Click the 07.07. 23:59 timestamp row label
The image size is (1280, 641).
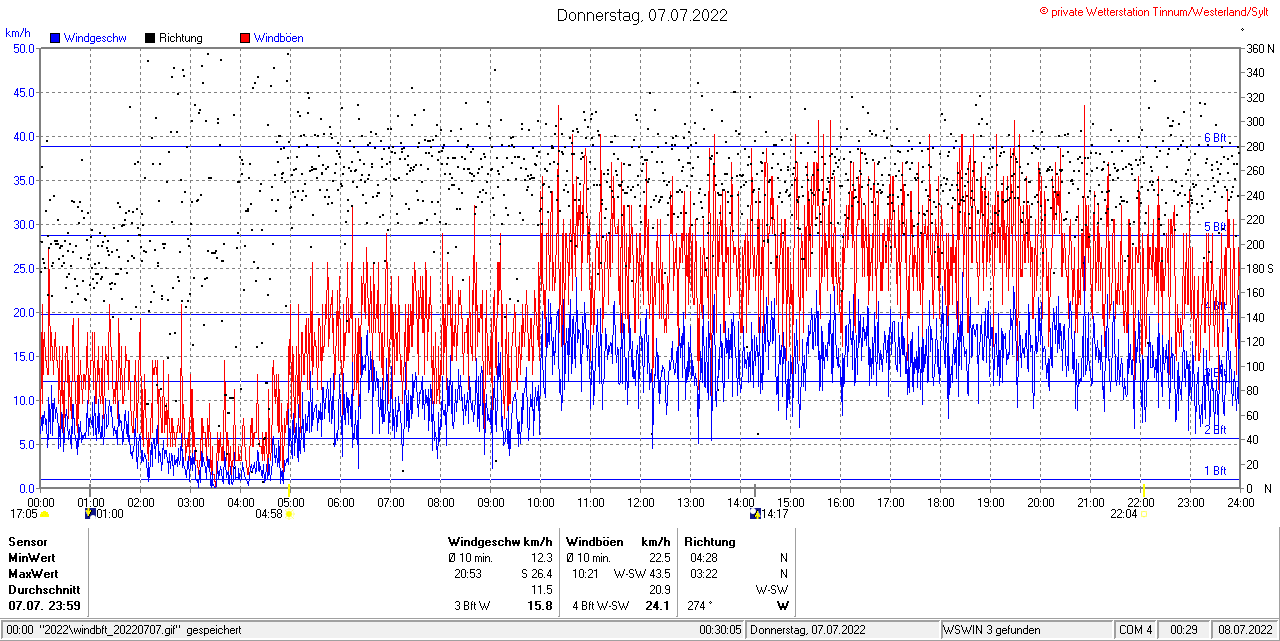(44, 606)
